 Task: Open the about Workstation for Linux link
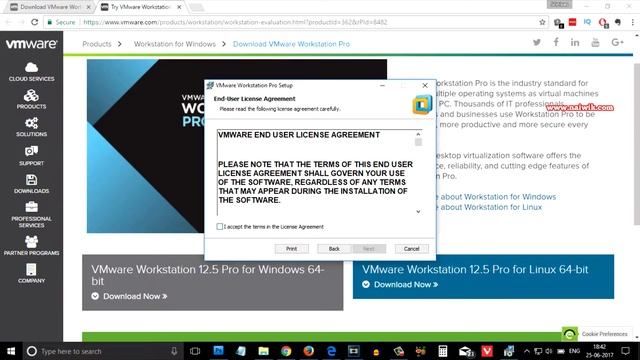pos(491,207)
